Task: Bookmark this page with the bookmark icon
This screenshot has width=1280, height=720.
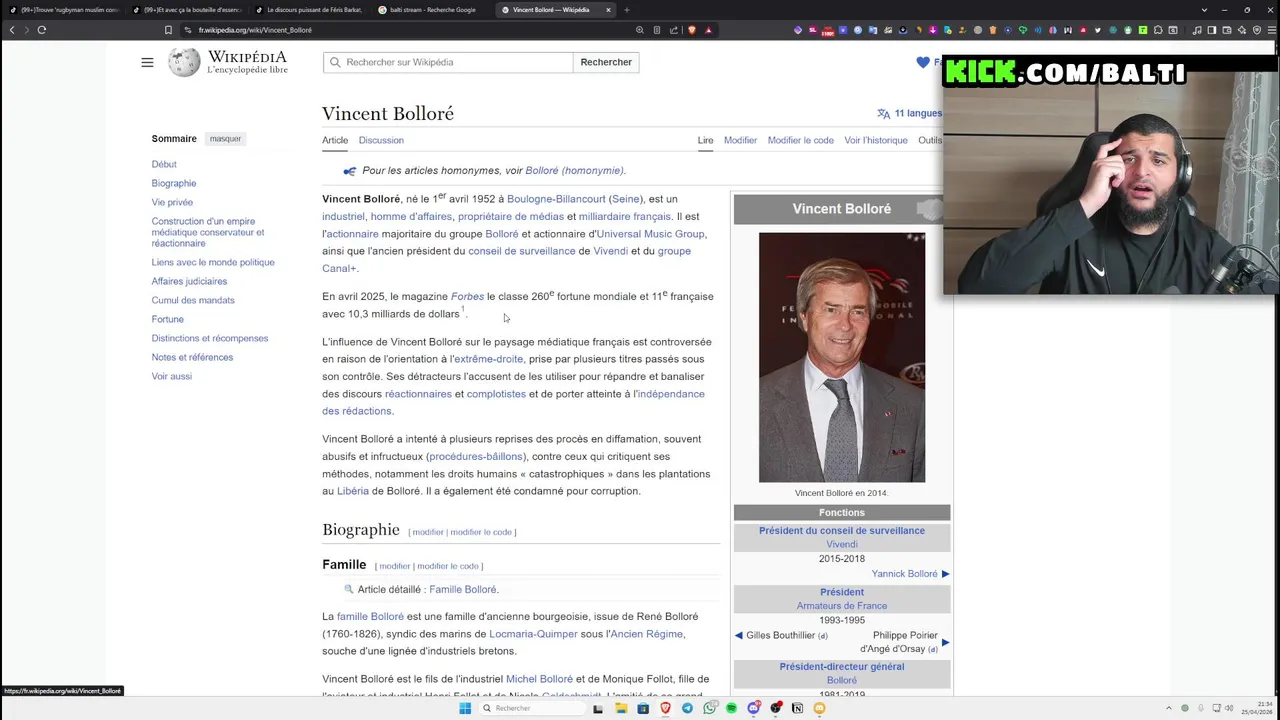Action: pyautogui.click(x=168, y=30)
